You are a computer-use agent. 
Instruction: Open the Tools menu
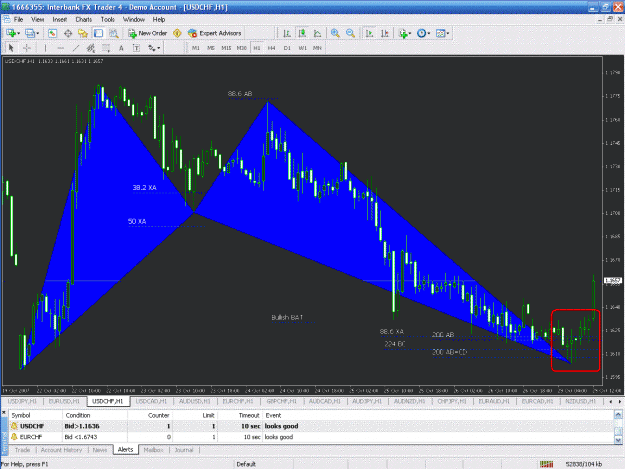[108, 20]
